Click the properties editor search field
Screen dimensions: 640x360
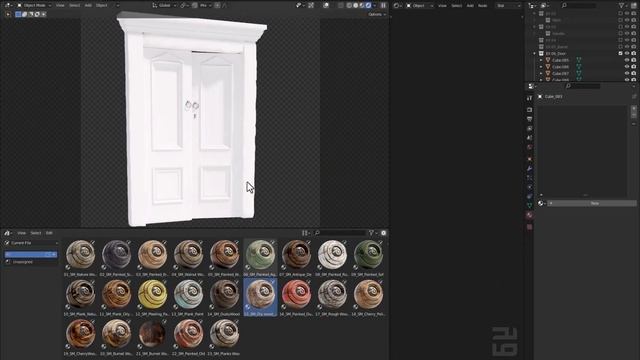click(583, 86)
